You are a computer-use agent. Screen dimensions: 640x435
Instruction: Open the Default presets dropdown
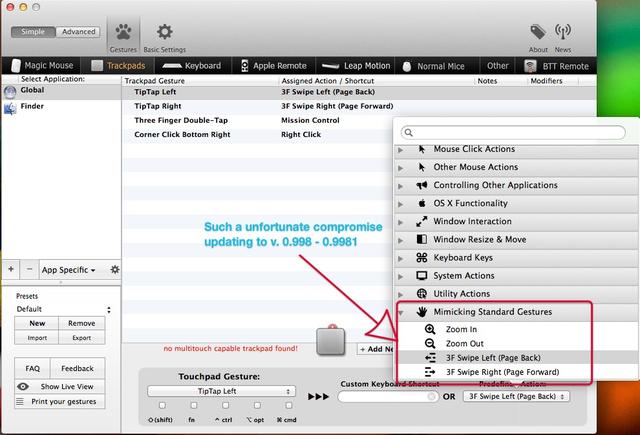click(x=63, y=309)
